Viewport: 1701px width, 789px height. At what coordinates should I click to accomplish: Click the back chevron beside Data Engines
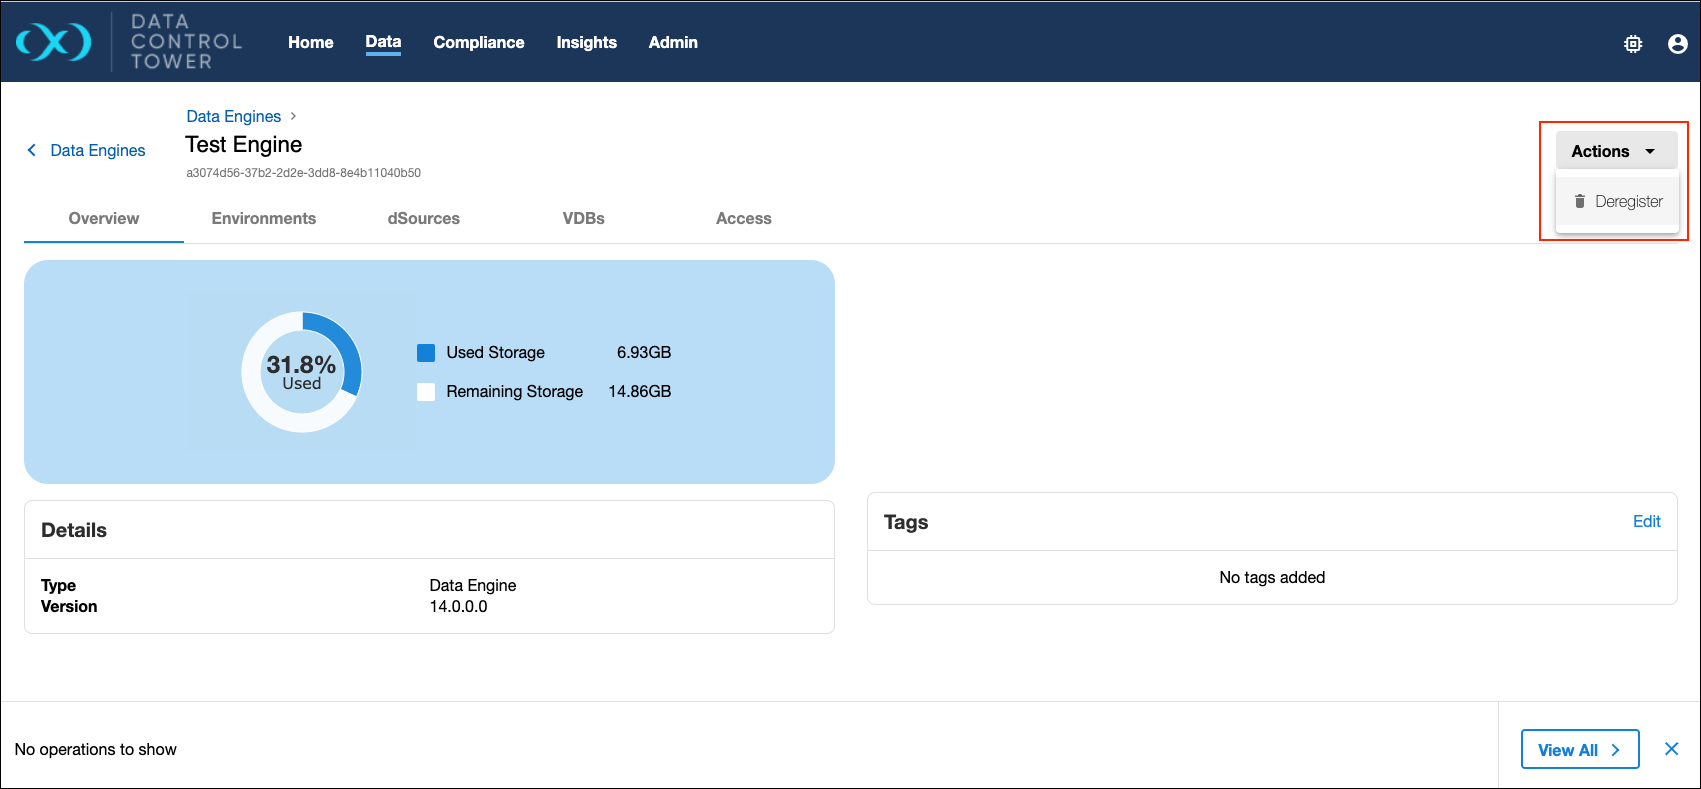32,150
